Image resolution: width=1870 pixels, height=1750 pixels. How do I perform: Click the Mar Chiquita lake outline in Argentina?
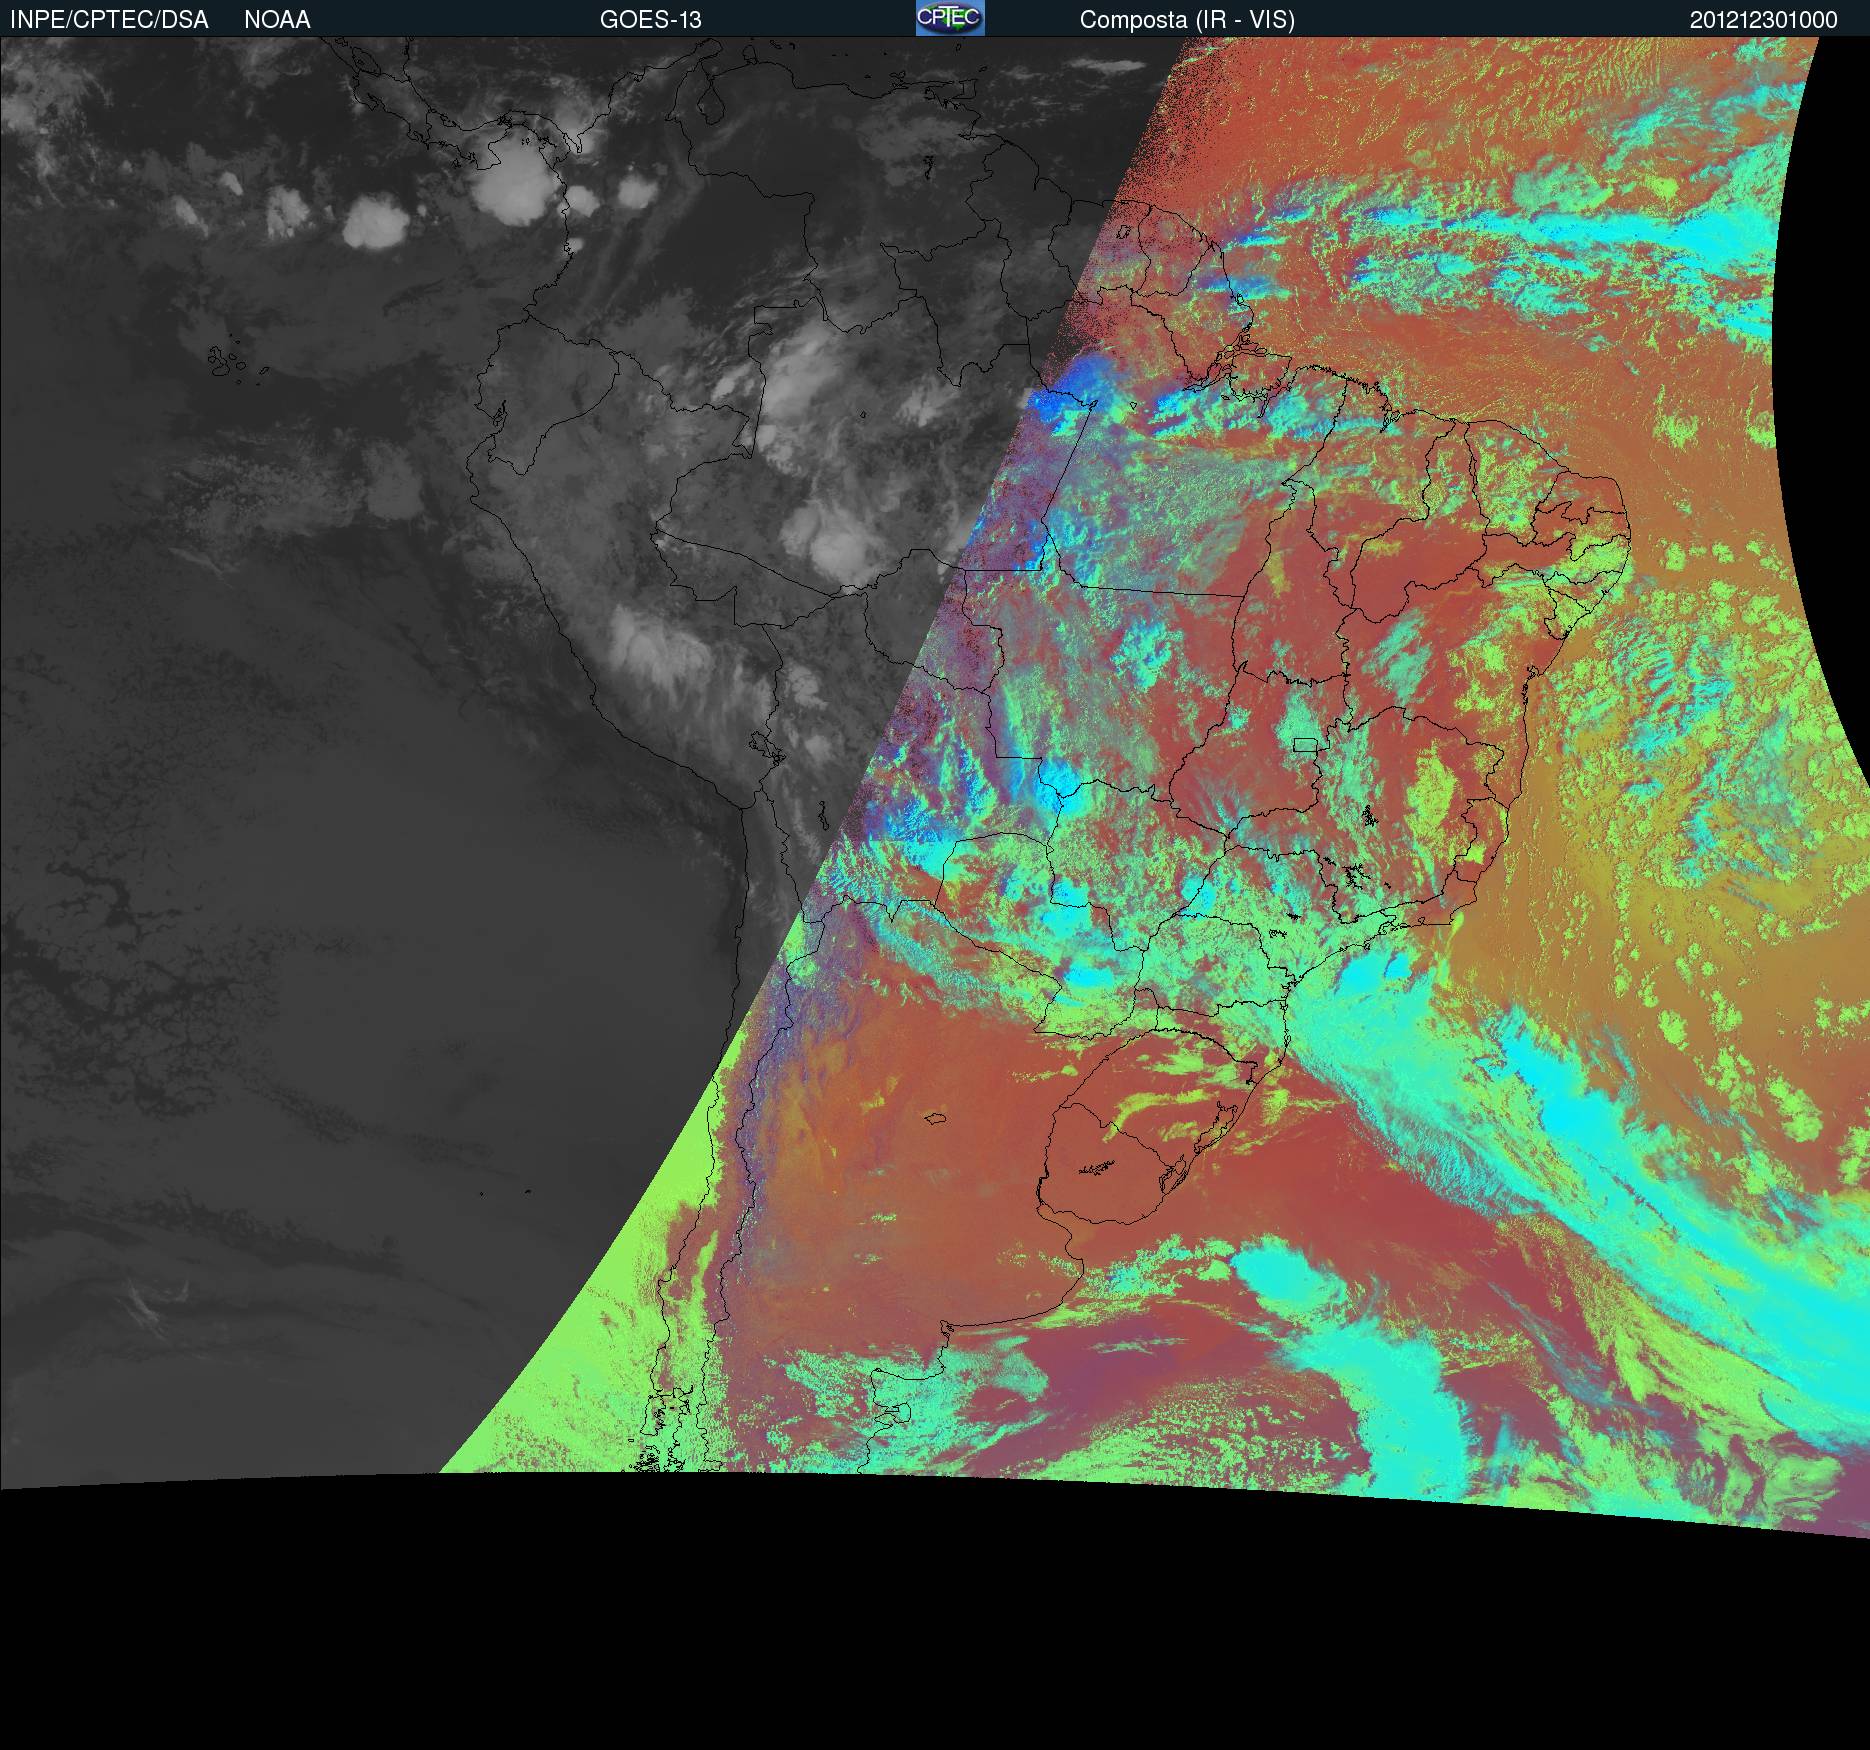936,1118
